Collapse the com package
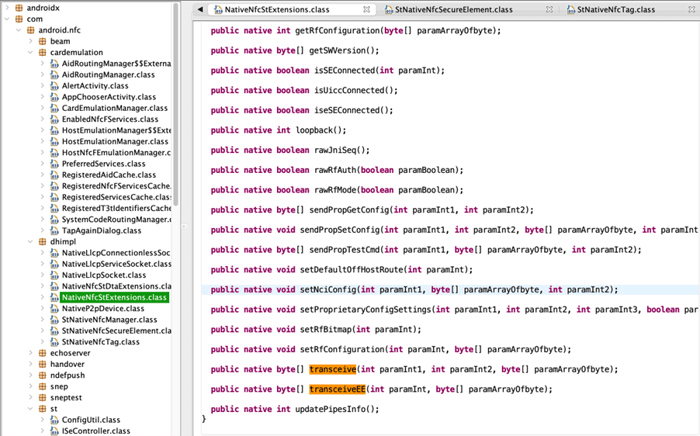Viewport: 700px width, 436px height. 7,19
